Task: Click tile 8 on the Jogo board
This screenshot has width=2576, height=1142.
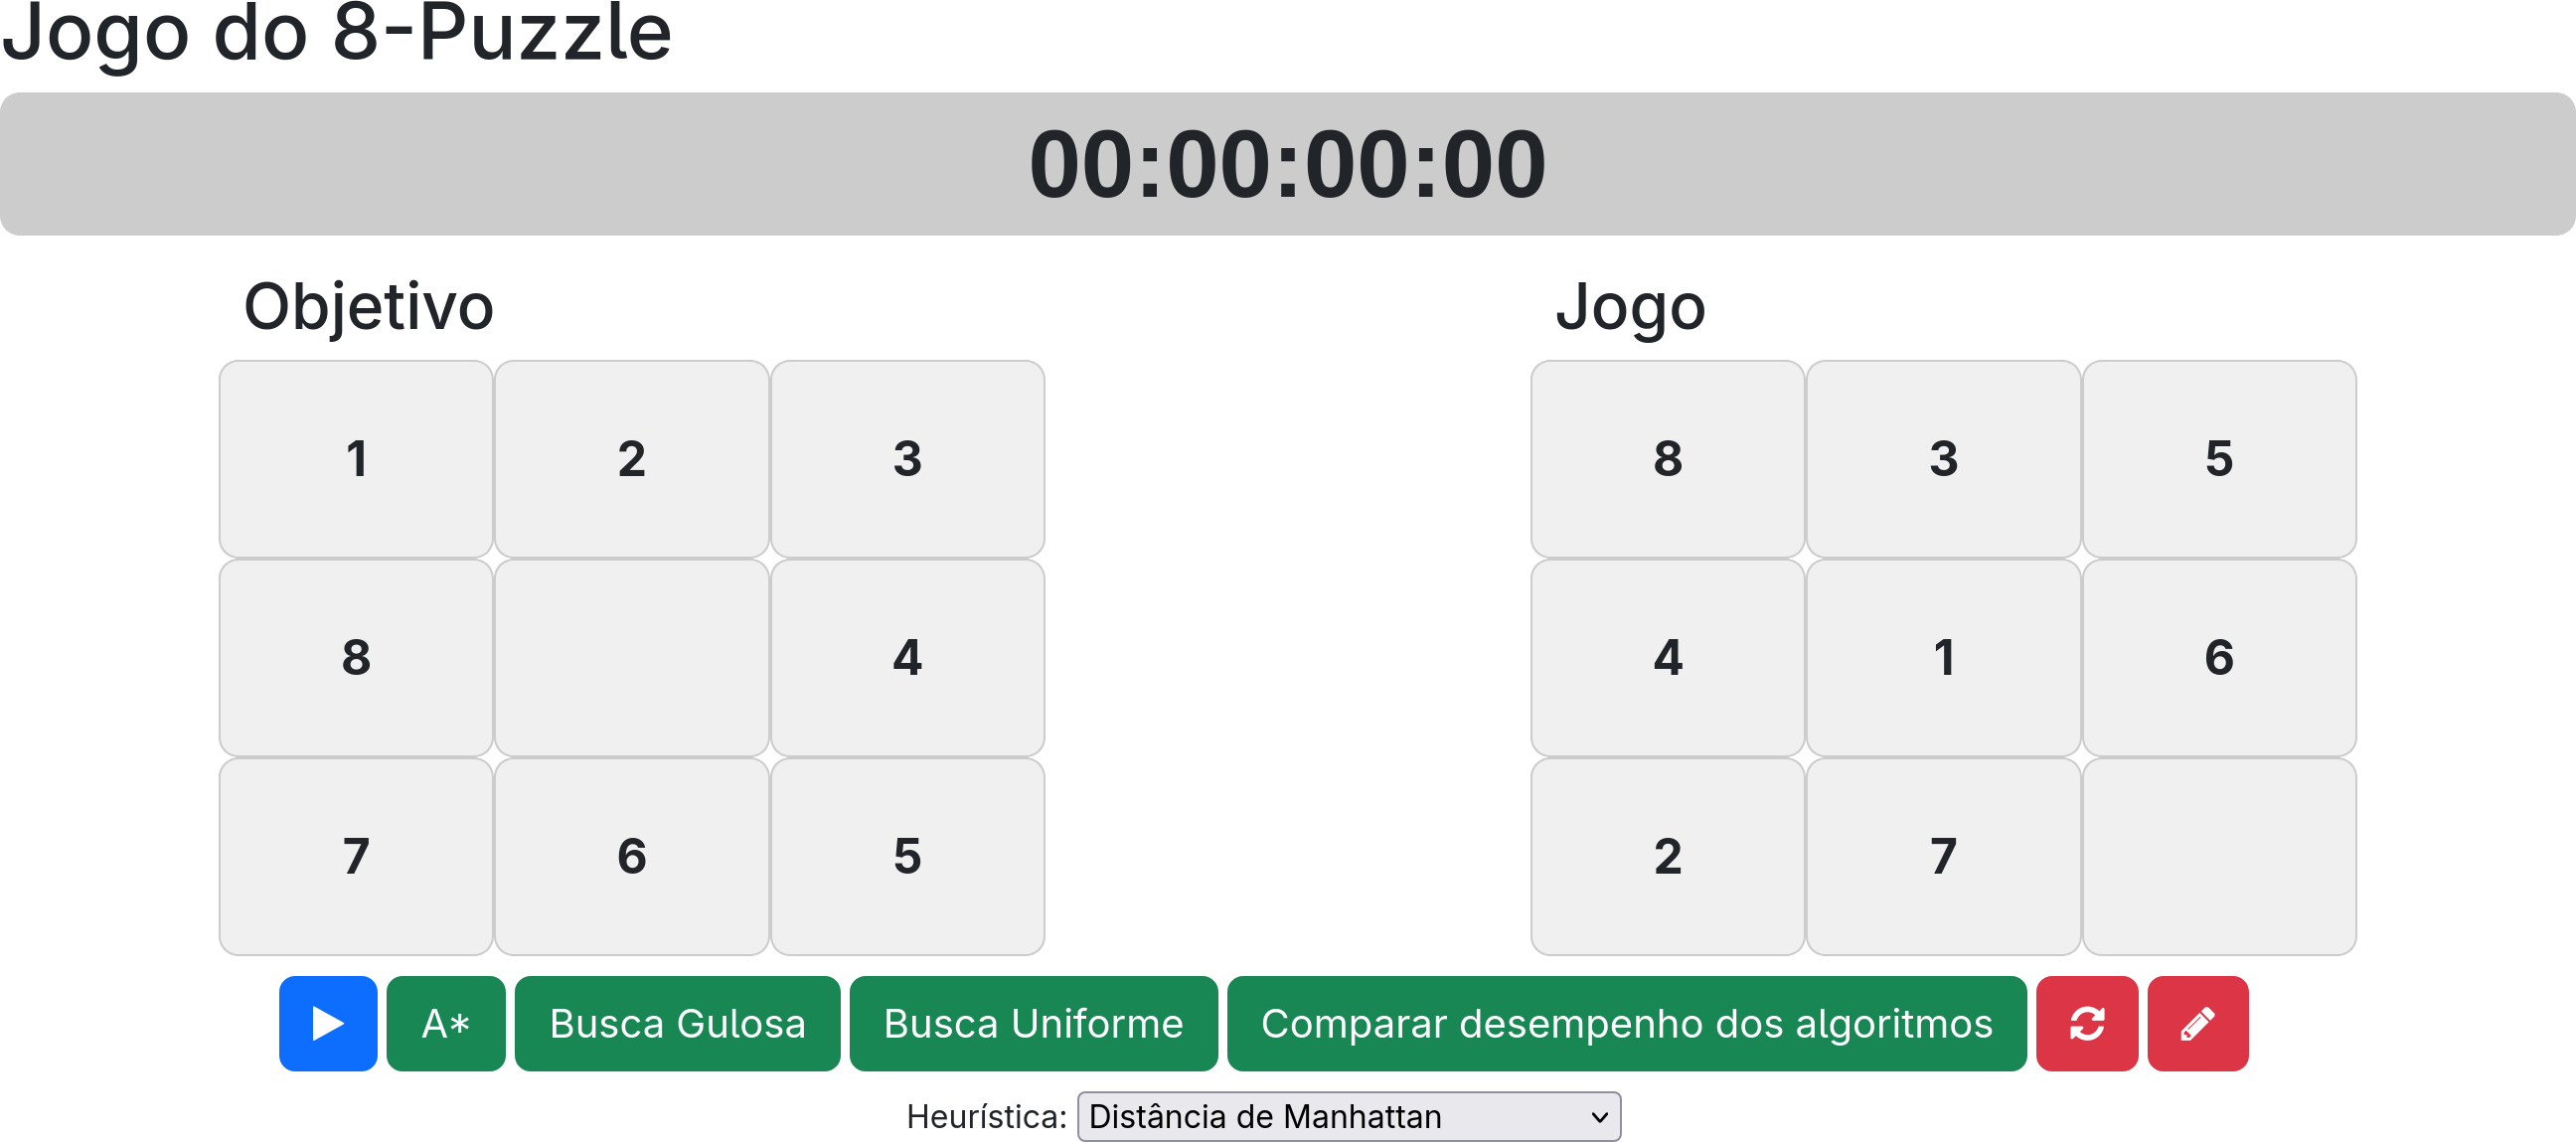Action: pos(1668,458)
